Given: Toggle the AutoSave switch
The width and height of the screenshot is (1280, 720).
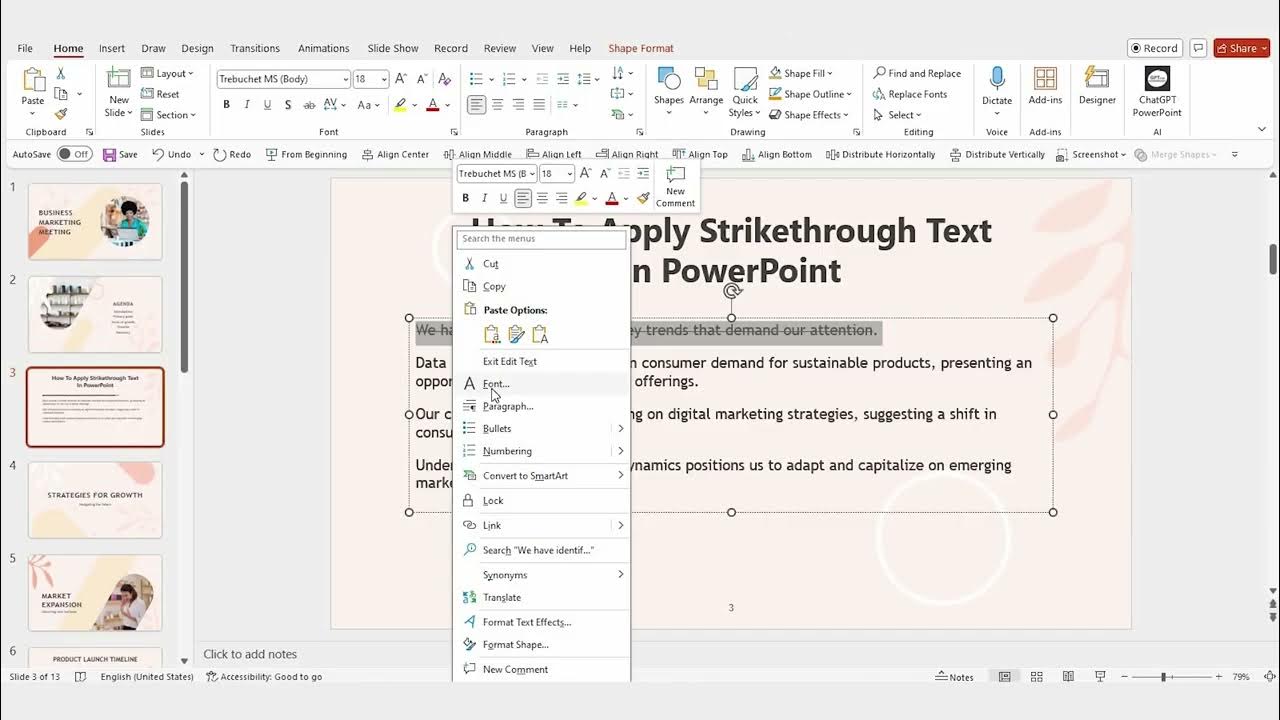Looking at the screenshot, I should point(74,155).
